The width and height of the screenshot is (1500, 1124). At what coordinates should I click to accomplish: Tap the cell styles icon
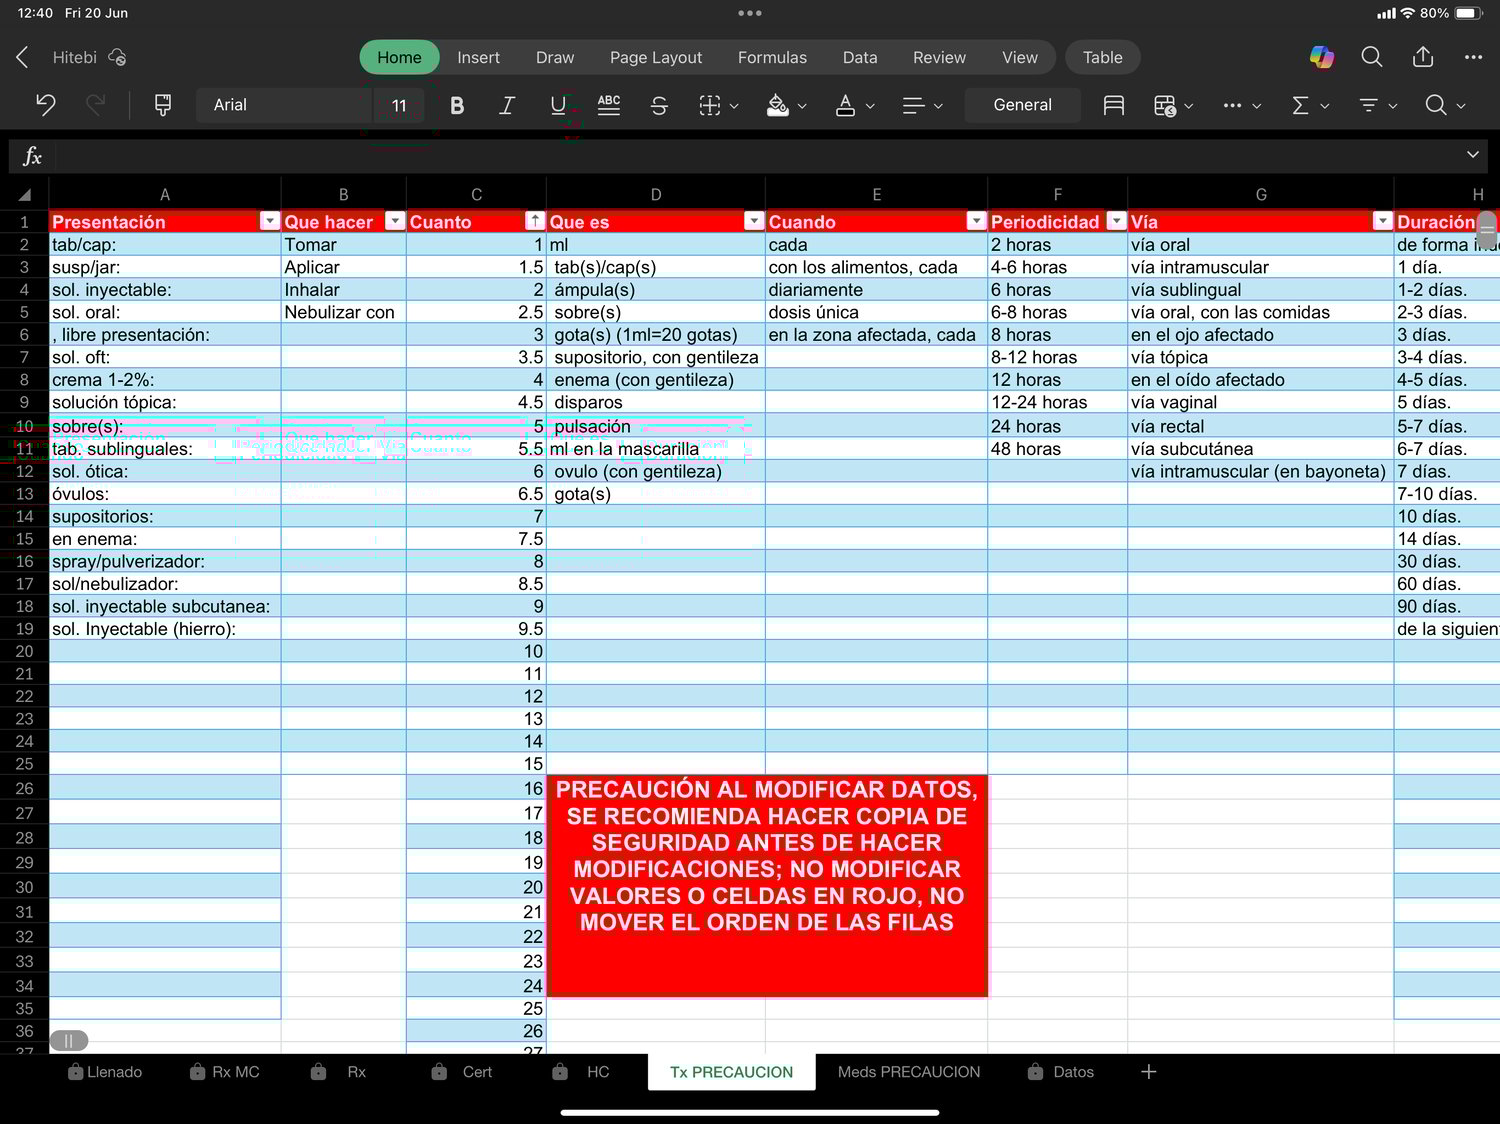coord(1113,105)
